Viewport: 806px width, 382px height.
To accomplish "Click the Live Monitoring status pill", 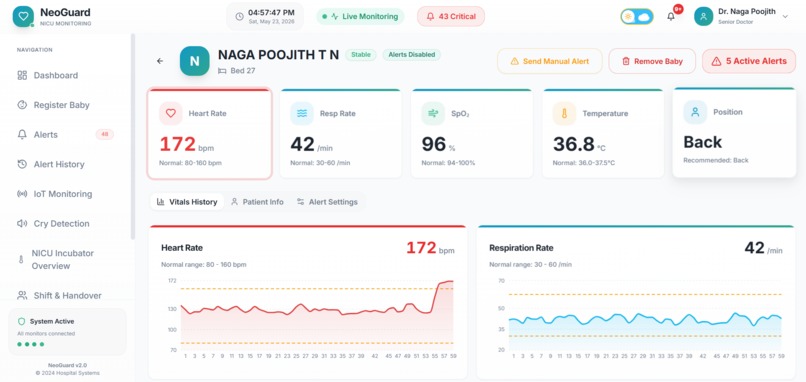I will pos(360,16).
